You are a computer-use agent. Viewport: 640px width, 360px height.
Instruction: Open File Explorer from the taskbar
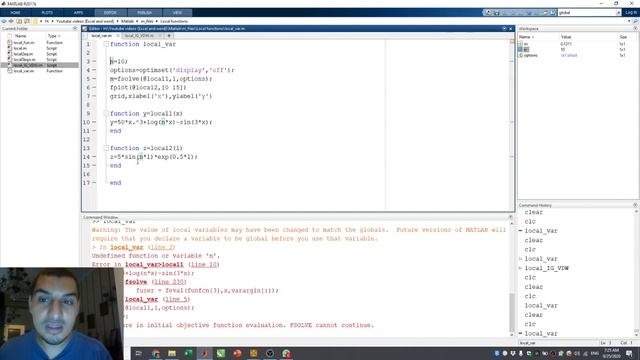click(172, 353)
